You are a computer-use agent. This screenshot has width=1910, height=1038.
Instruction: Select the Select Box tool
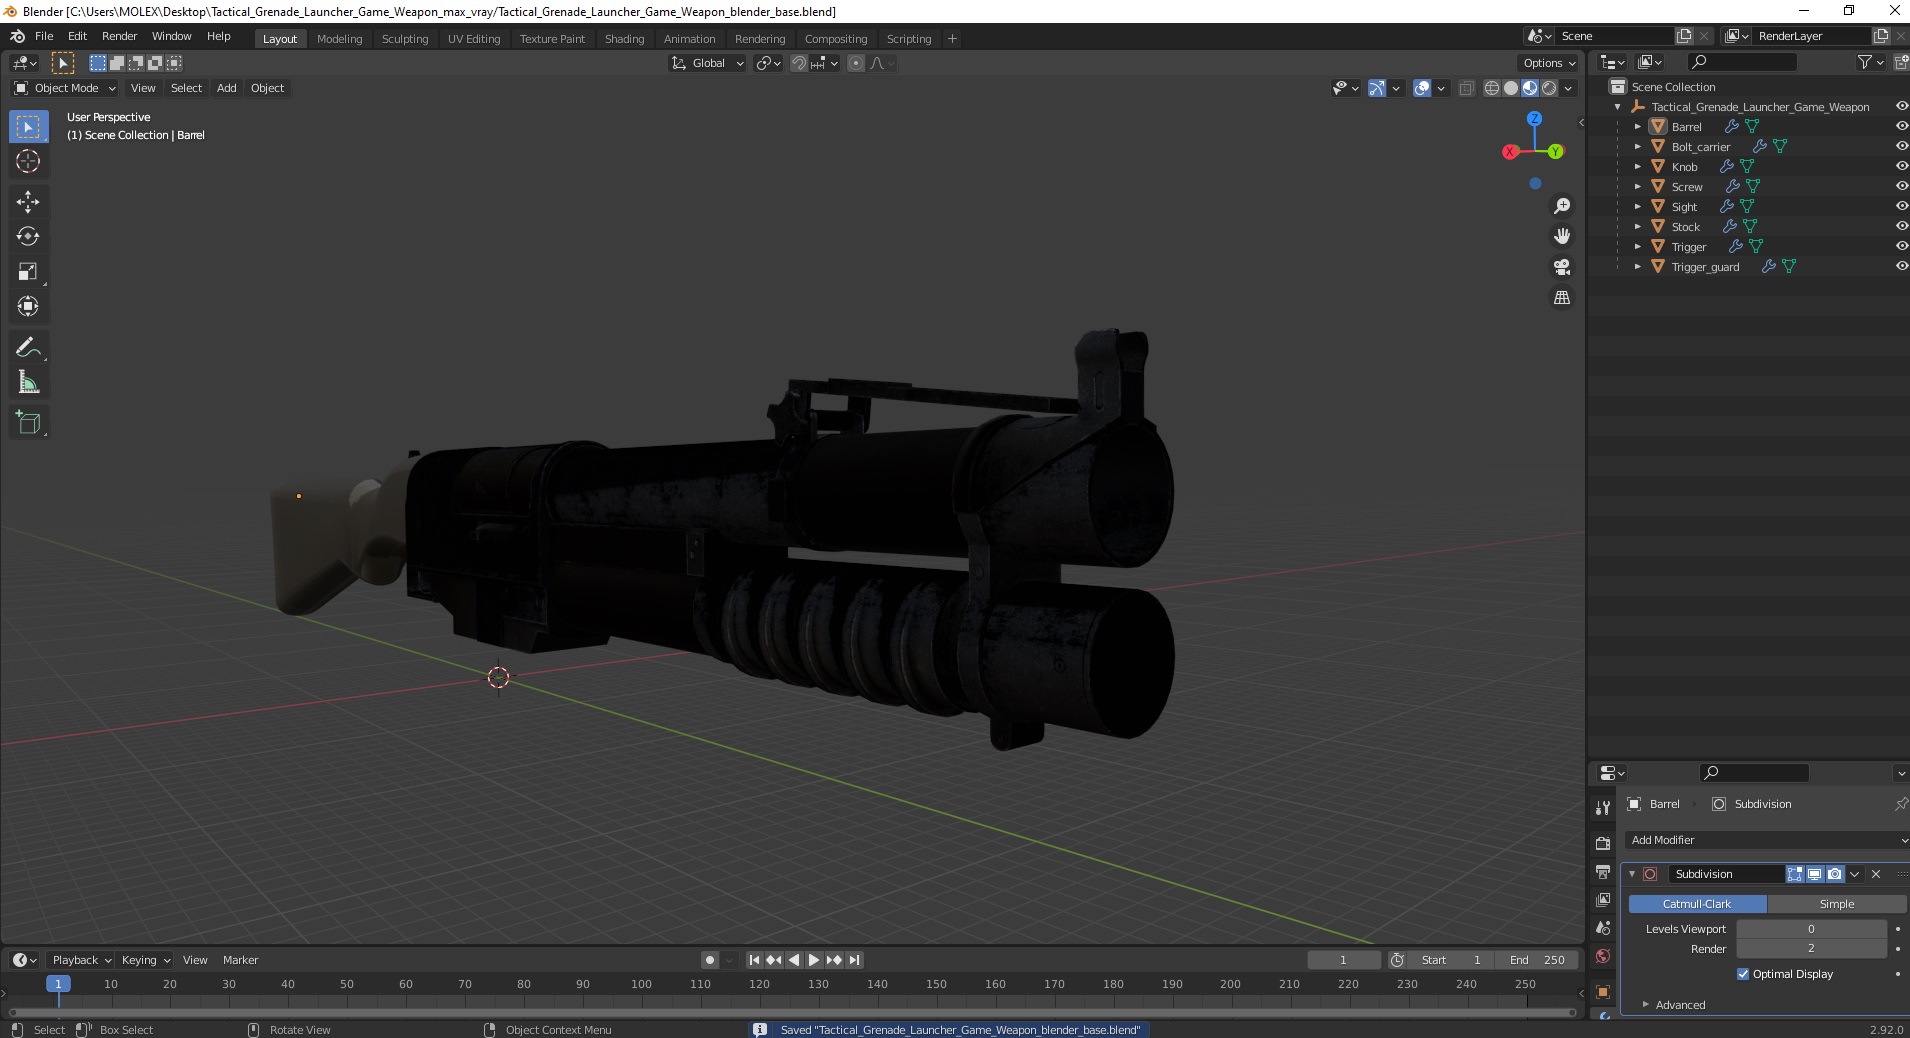pos(28,127)
